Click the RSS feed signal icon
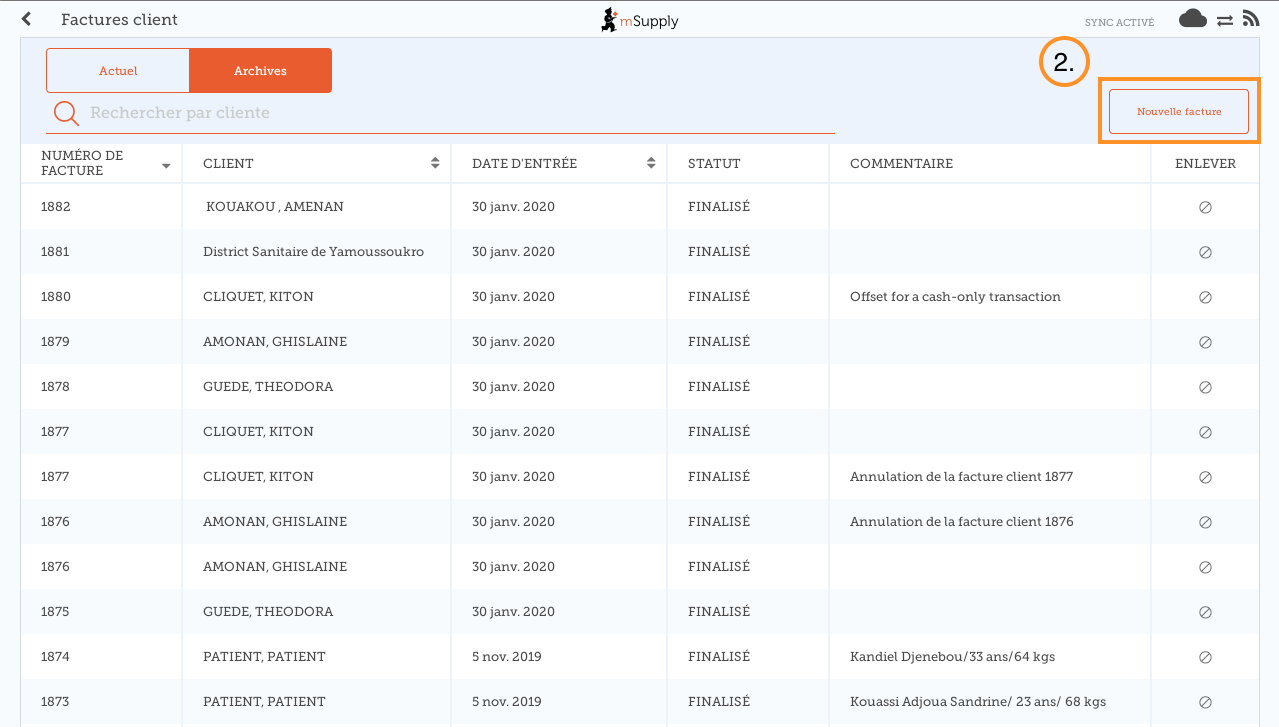The image size is (1279, 727). coord(1250,18)
